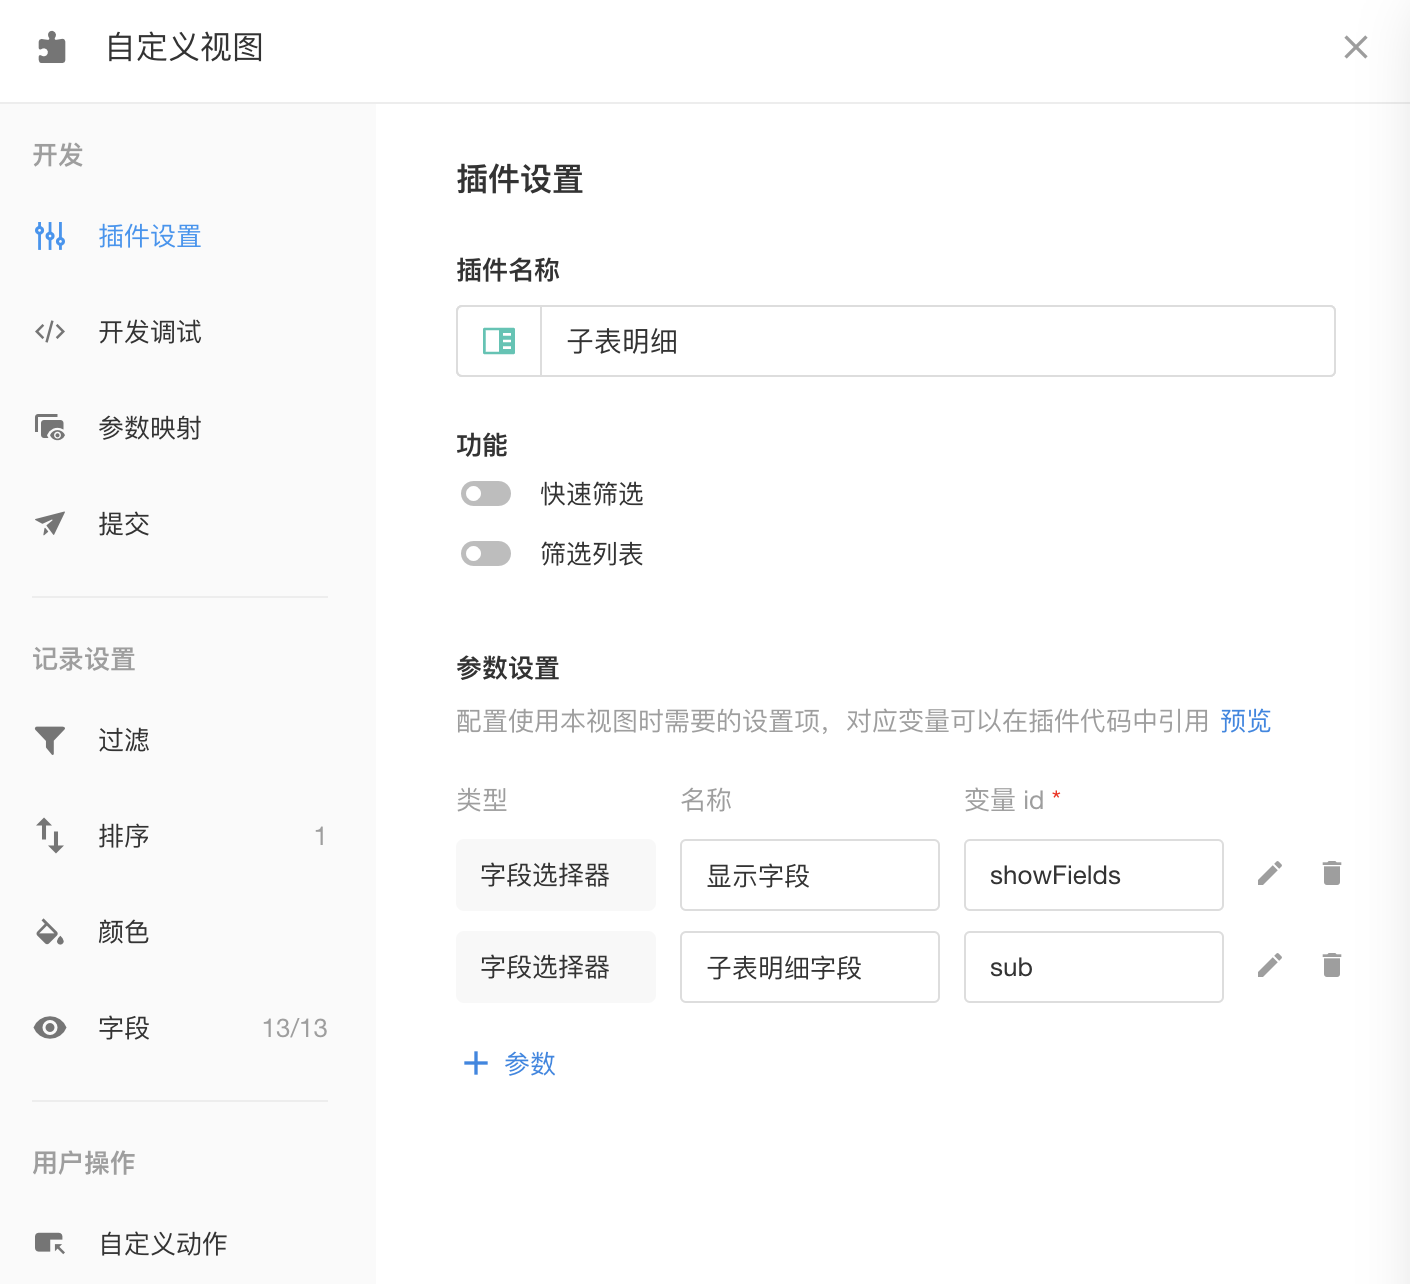Open the 字段 setting showing 13/13
This screenshot has width=1410, height=1284.
point(180,1028)
